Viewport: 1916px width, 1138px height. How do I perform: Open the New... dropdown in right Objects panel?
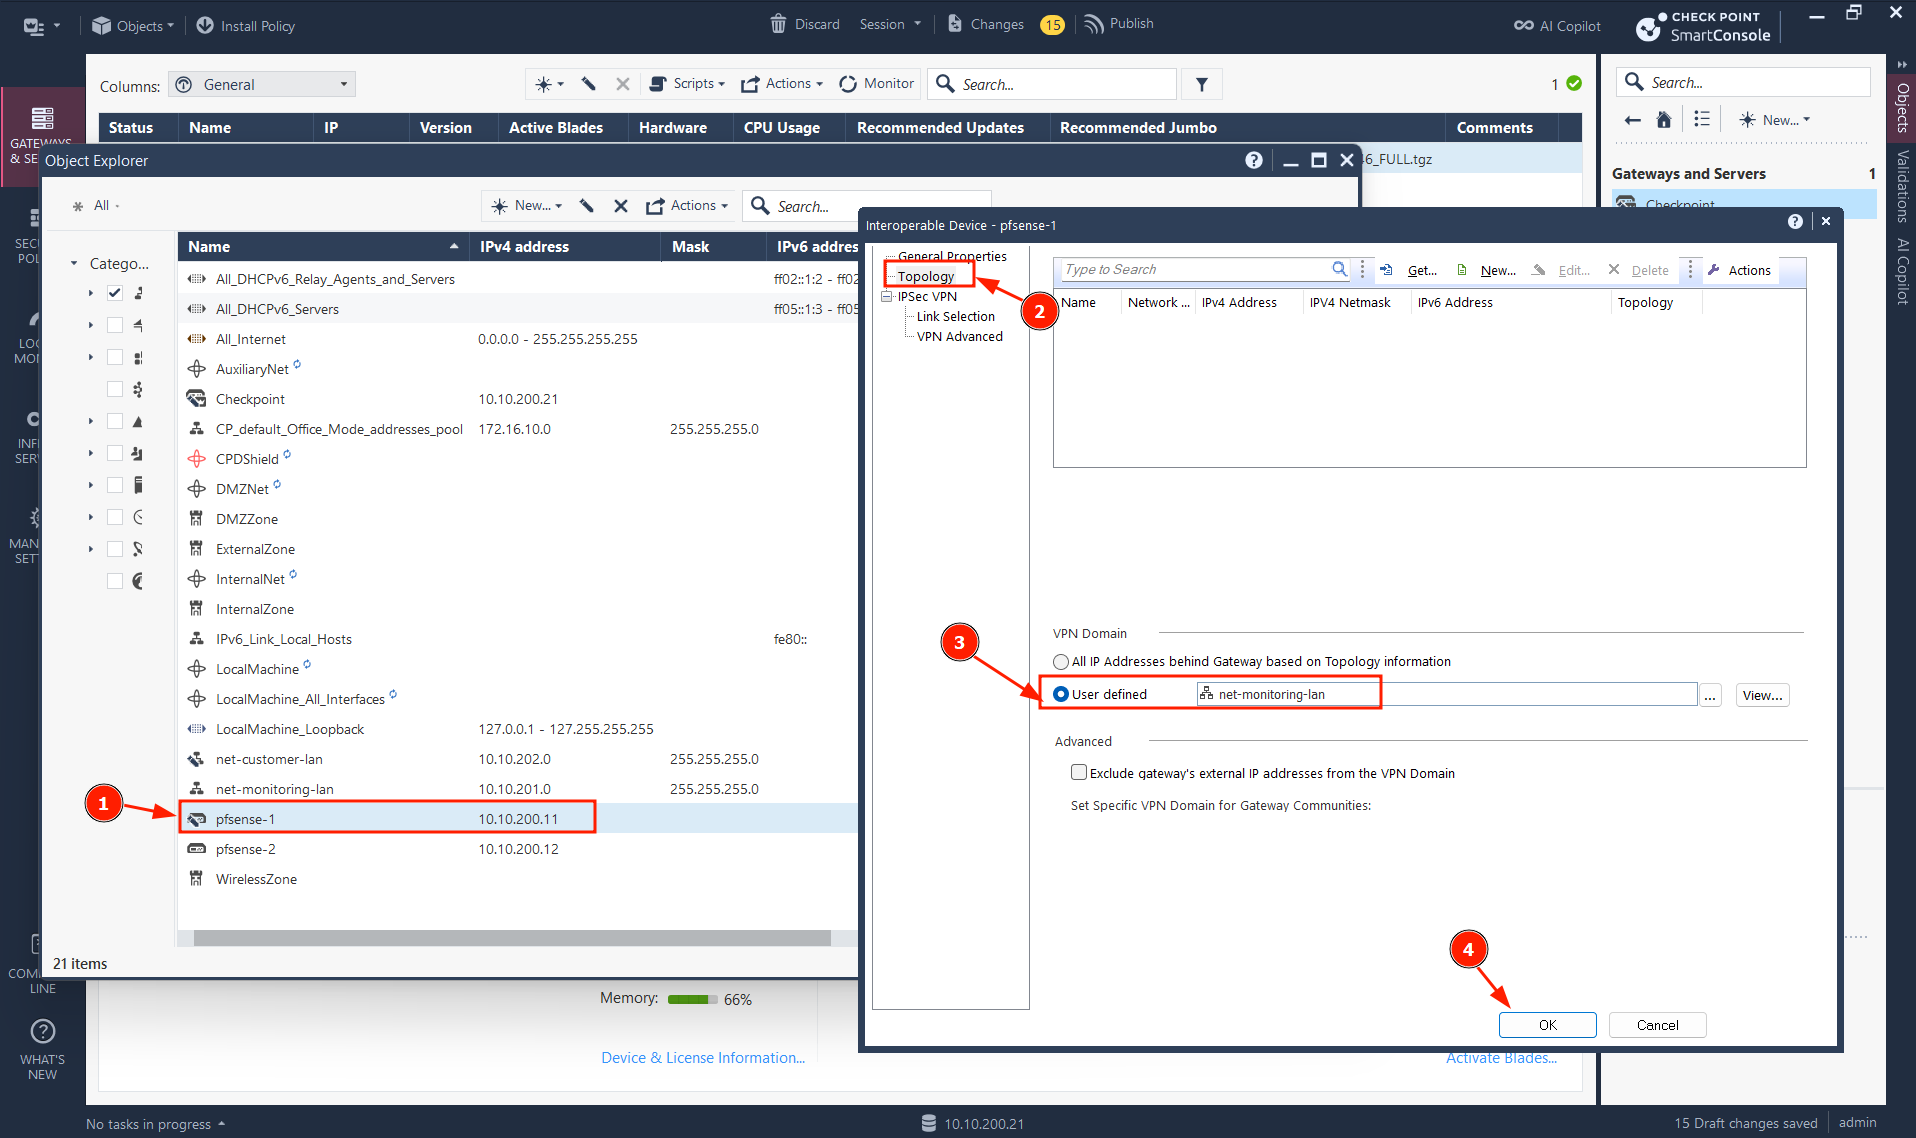coord(1776,120)
